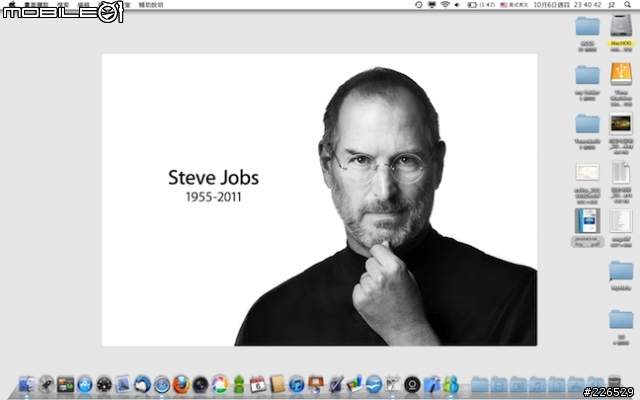Select the jeunesse PDF file on desktop
The height and width of the screenshot is (400, 640).
click(587, 221)
